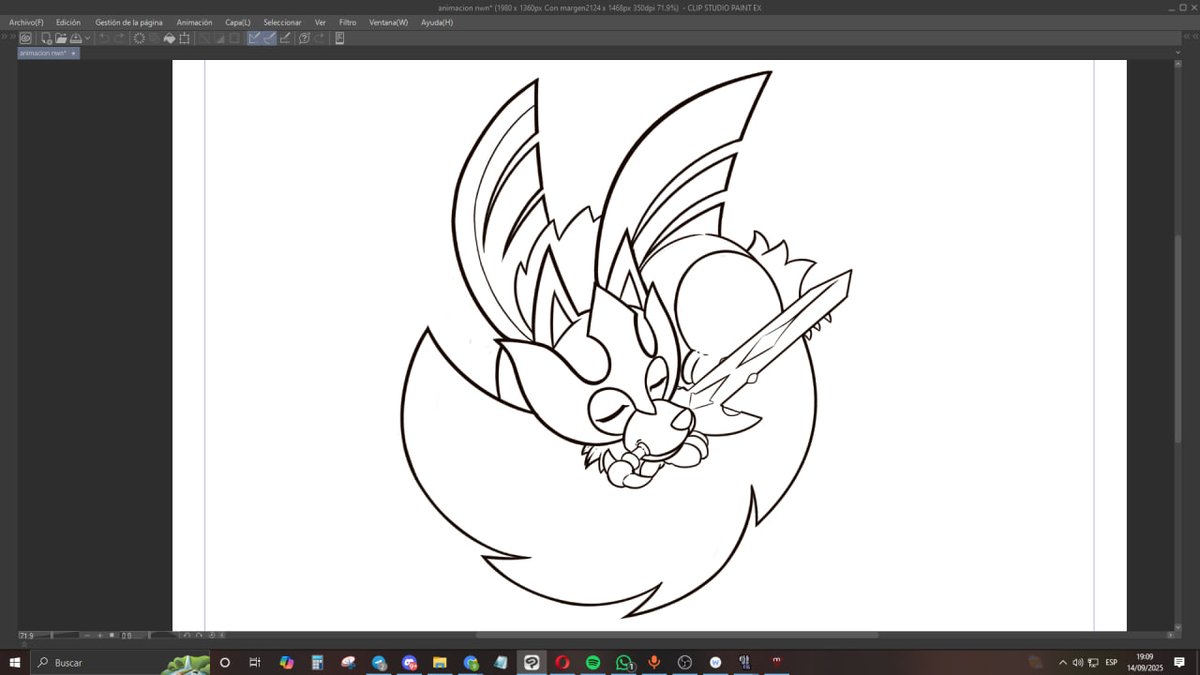The height and width of the screenshot is (675, 1200).
Task: Click the zoom in plus button
Action: point(100,636)
